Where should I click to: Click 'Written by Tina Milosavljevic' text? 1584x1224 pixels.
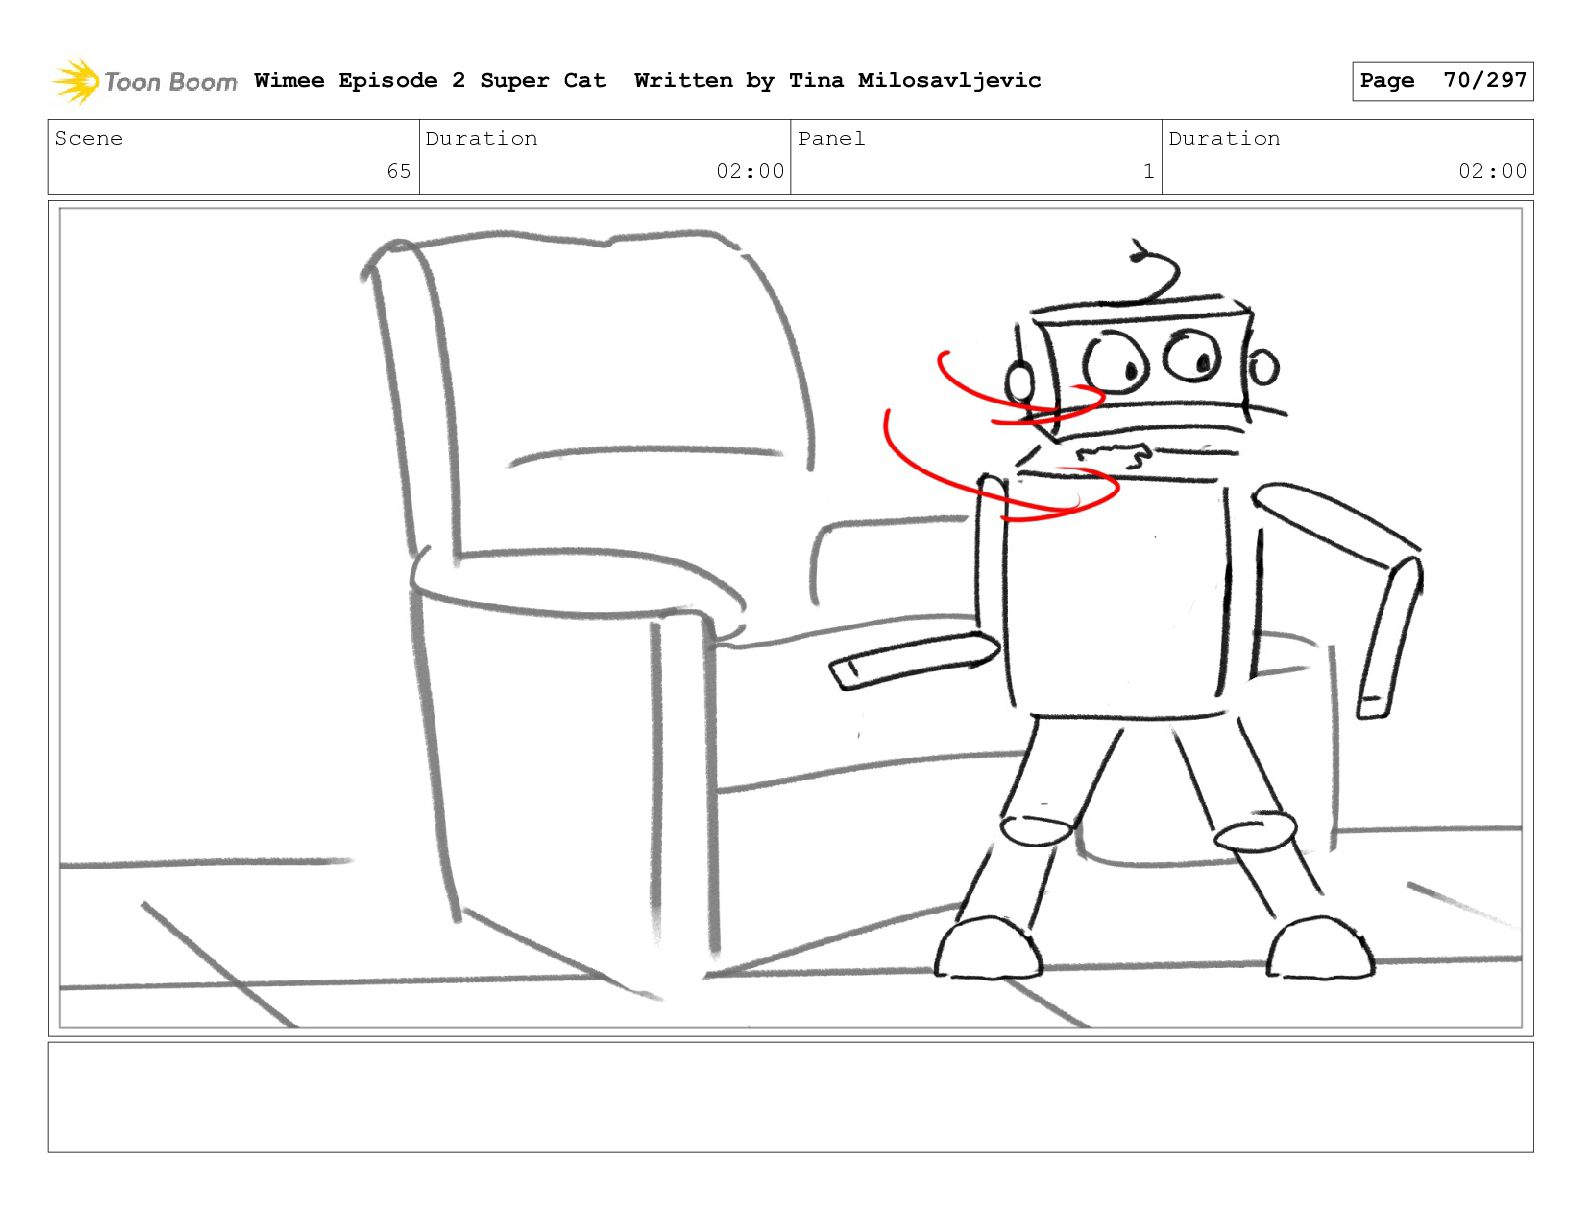[837, 80]
